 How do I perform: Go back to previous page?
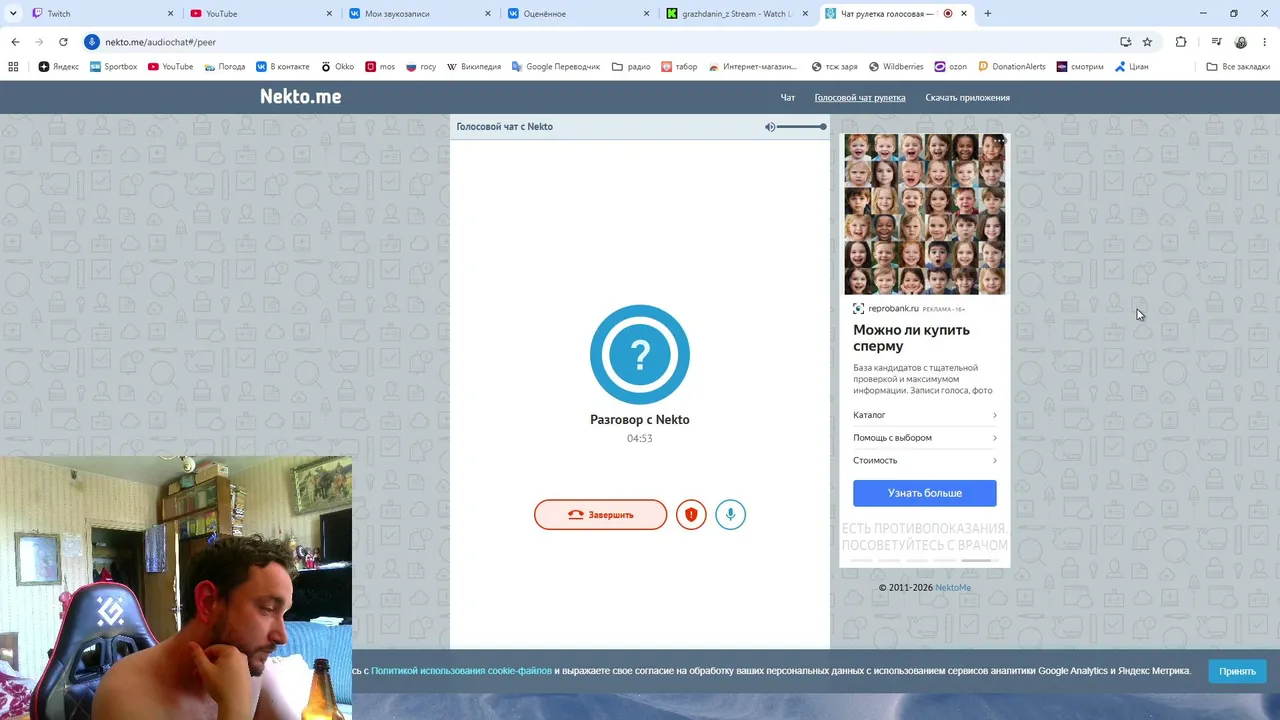(x=15, y=42)
